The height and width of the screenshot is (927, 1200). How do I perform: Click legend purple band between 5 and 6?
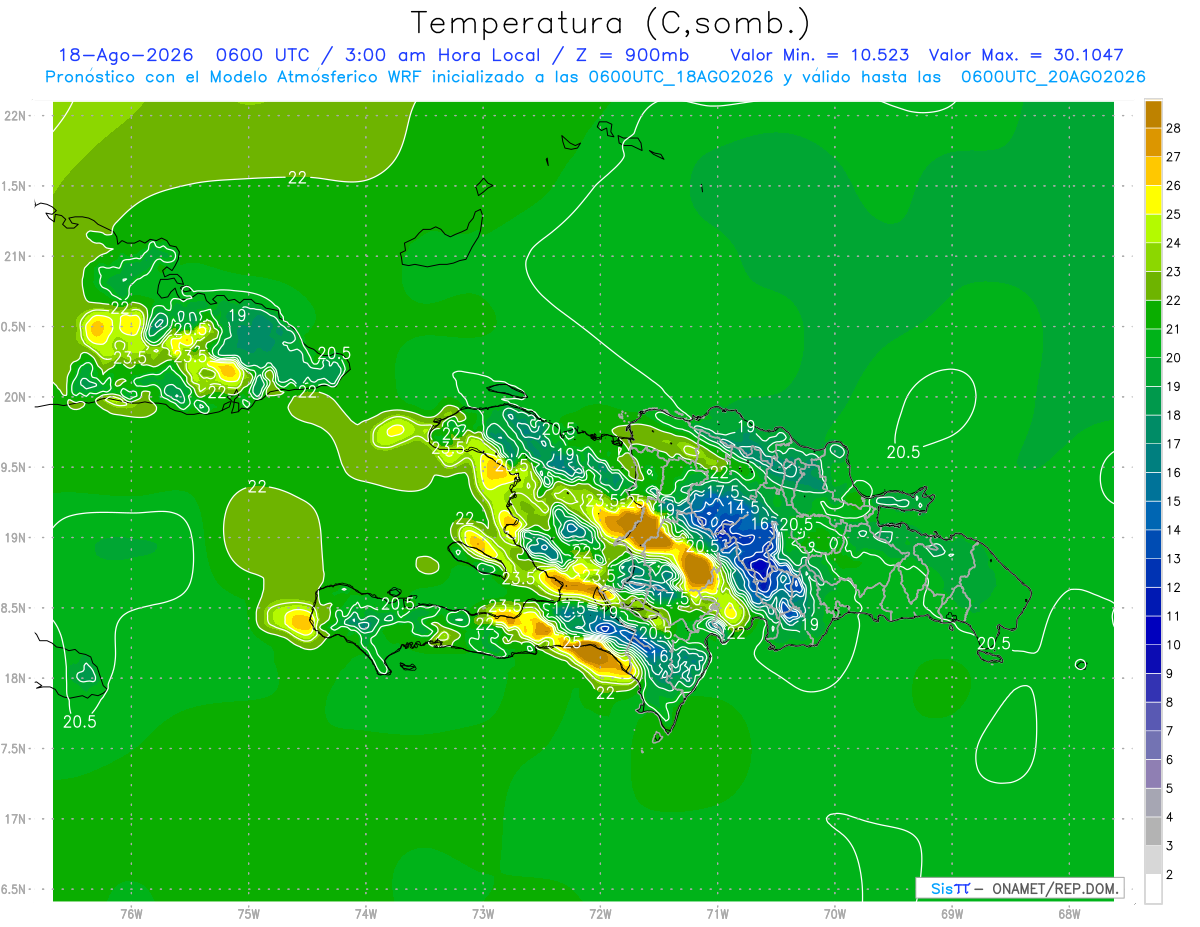click(1153, 774)
